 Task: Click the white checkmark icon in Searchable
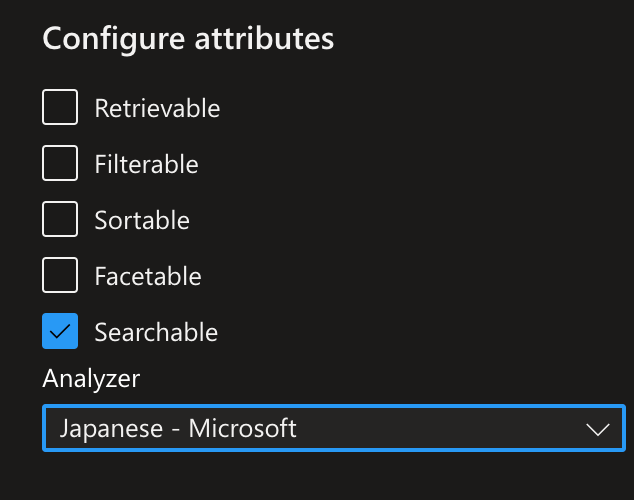(x=60, y=331)
